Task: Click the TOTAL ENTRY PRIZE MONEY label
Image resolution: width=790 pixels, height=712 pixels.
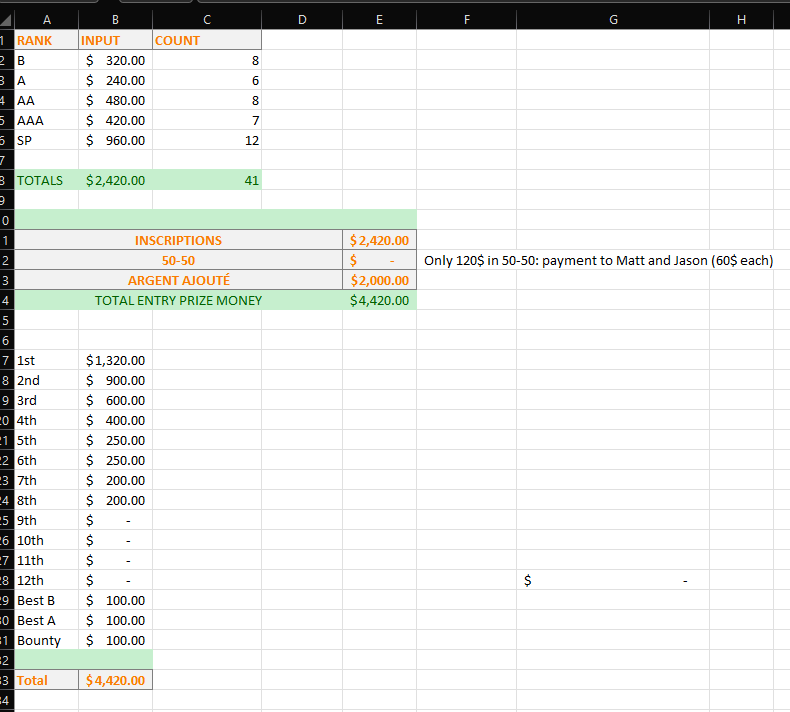Action: click(178, 301)
